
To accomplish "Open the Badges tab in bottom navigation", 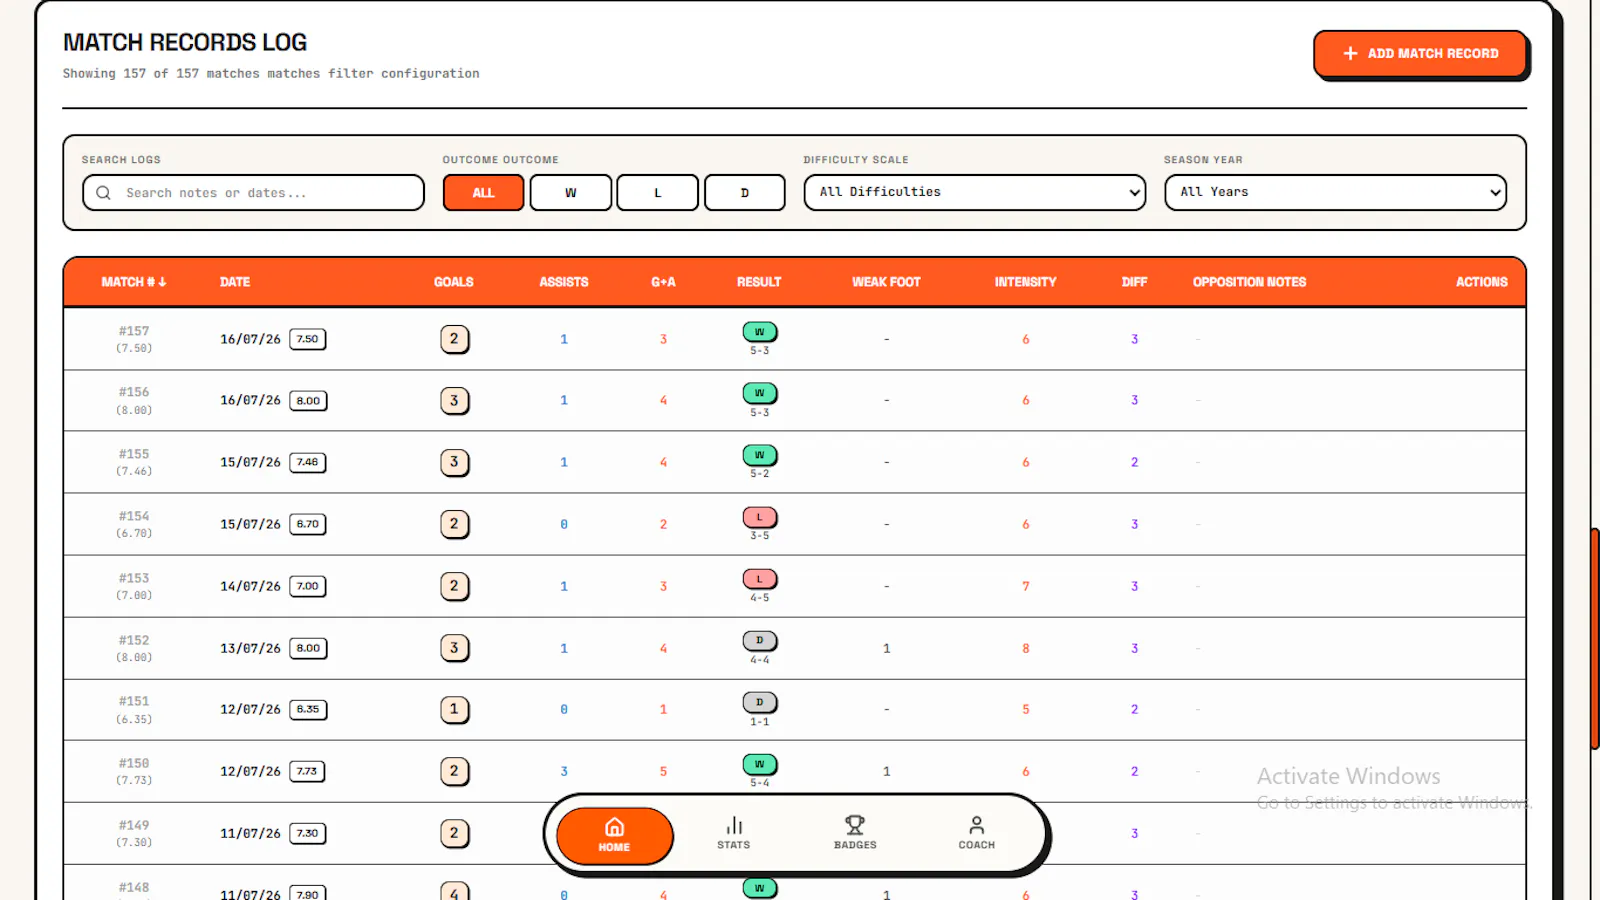I will pyautogui.click(x=855, y=833).
